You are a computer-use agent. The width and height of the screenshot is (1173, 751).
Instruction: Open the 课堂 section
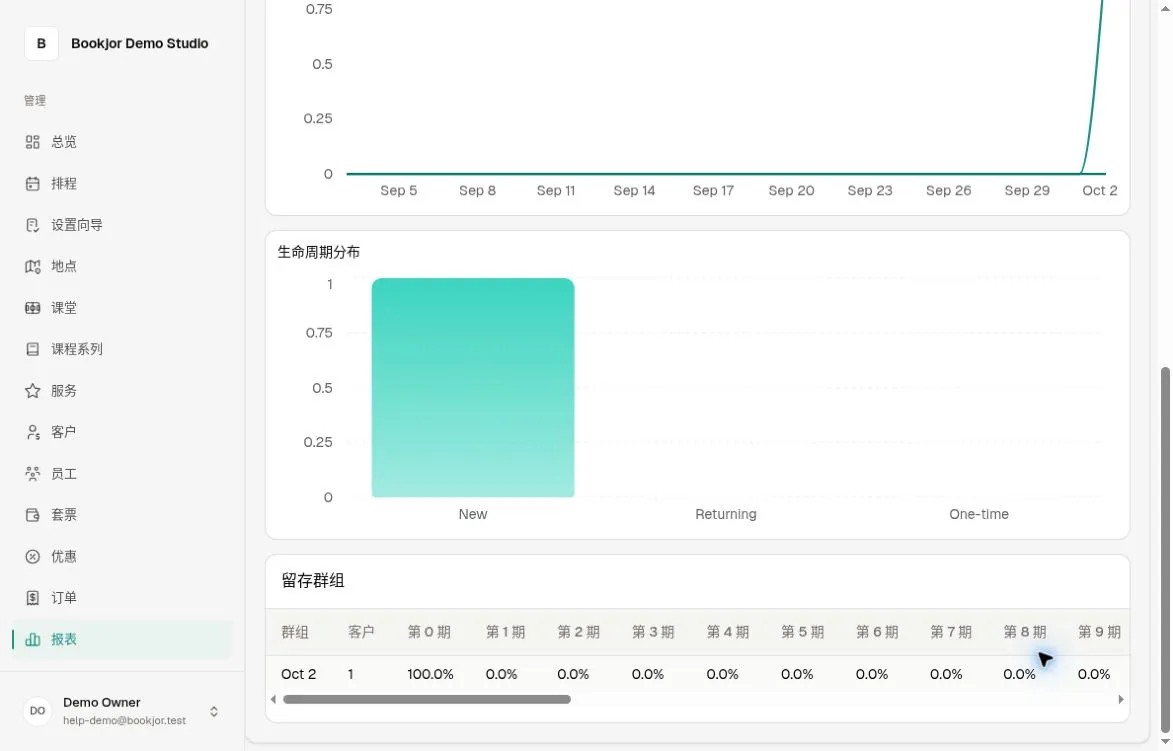[x=122, y=308]
